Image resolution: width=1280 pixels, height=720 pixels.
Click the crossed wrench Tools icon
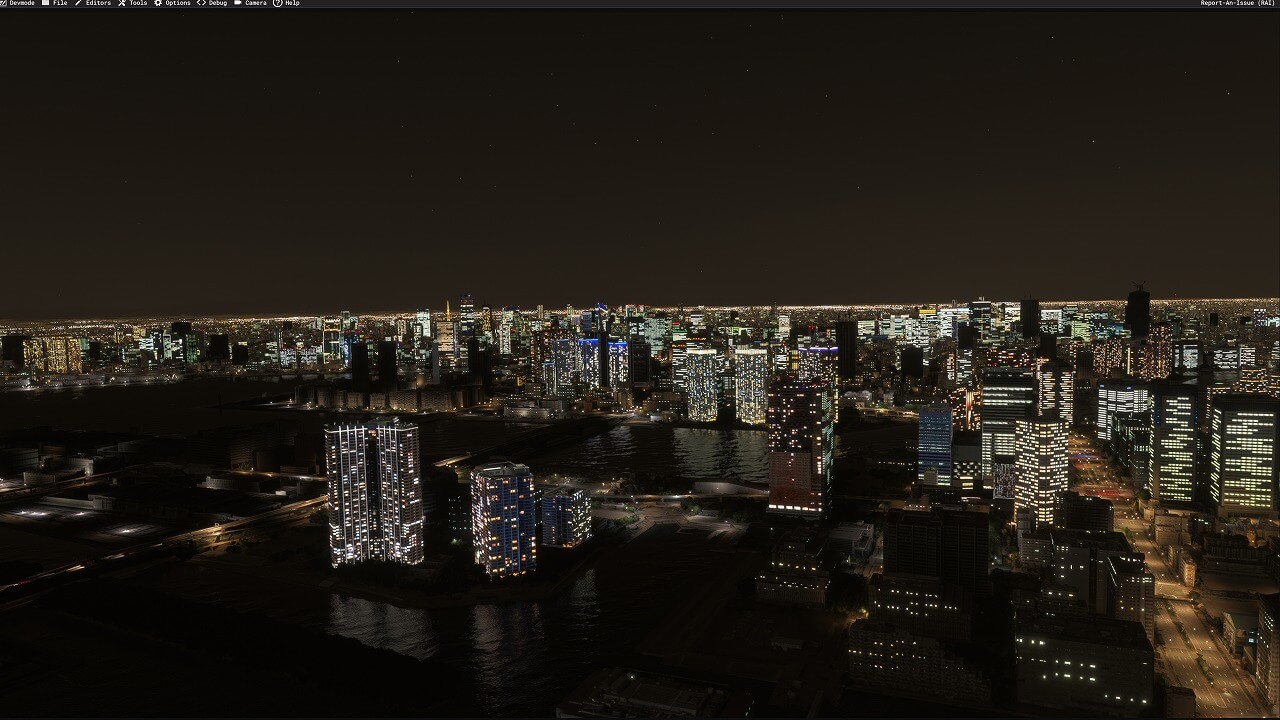(x=122, y=3)
